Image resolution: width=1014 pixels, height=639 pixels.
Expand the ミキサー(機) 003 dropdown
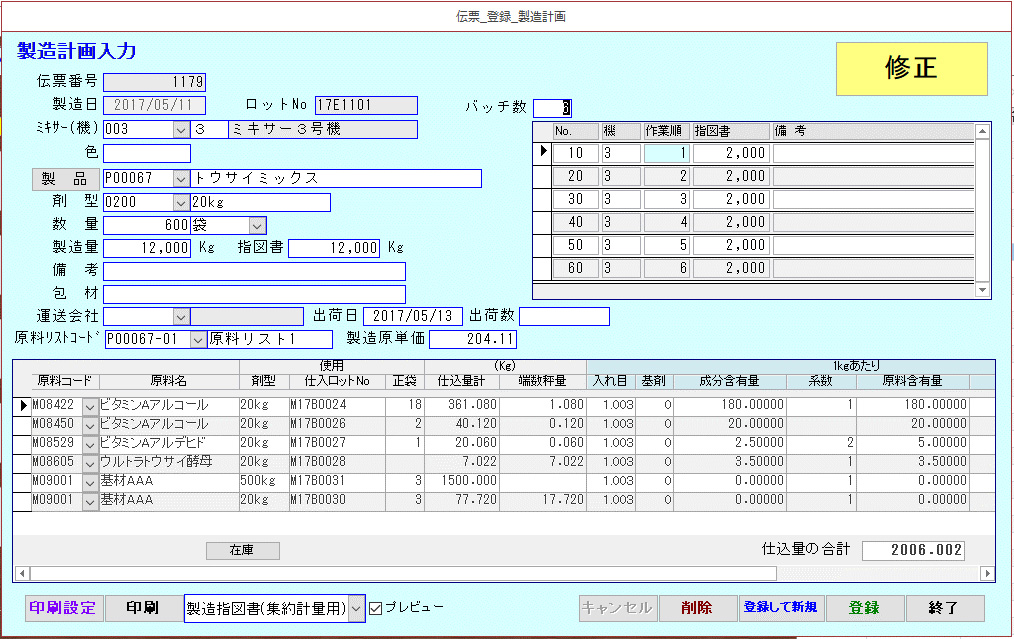181,129
